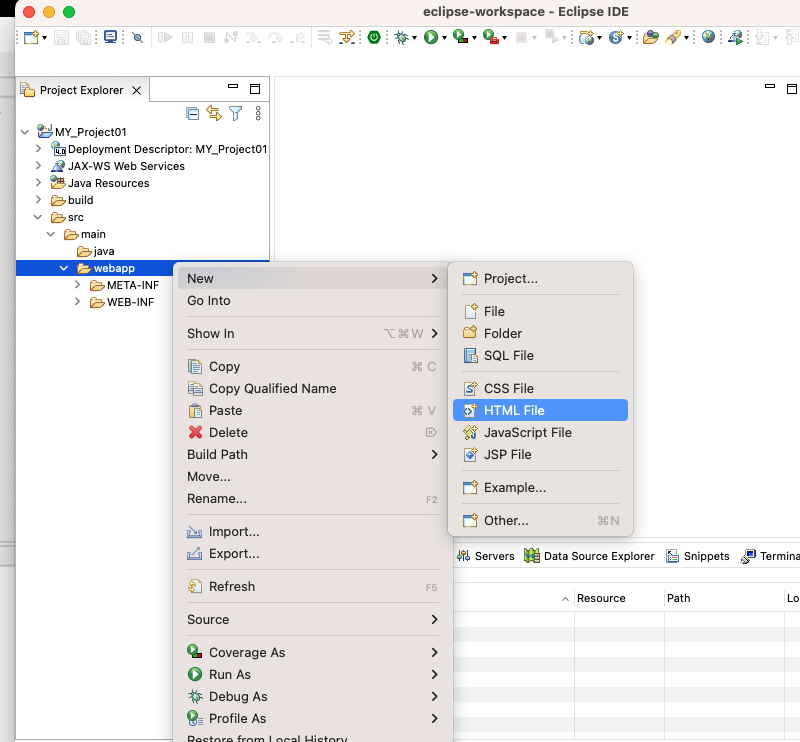The width and height of the screenshot is (800, 742).
Task: Click the Filter funnel icon in Project Explorer
Action: pyautogui.click(x=235, y=113)
